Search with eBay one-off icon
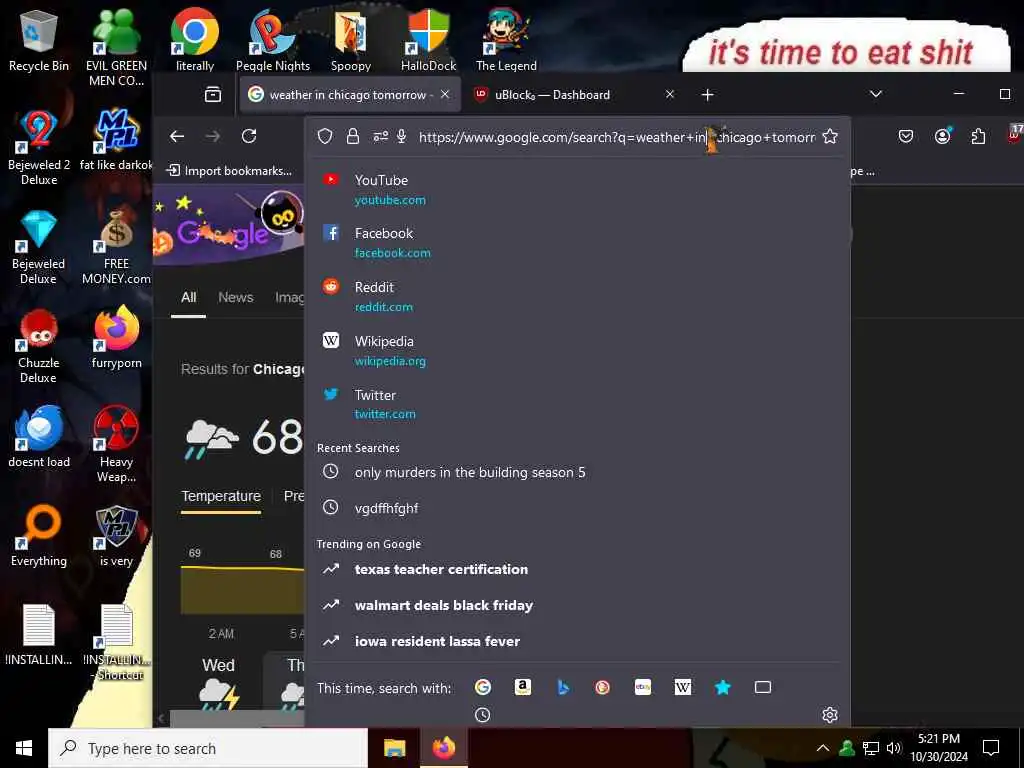 (643, 687)
